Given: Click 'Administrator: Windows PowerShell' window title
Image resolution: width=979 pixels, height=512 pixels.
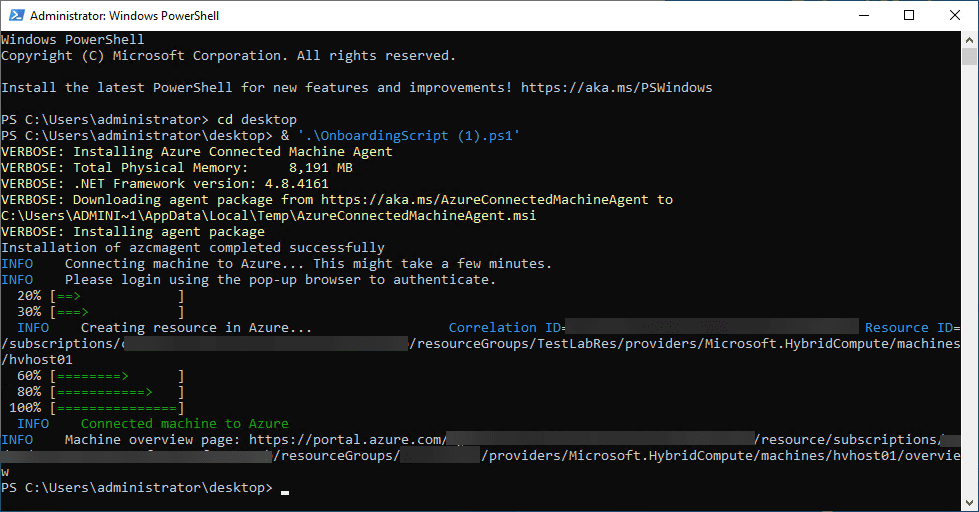Looking at the screenshot, I should [124, 16].
